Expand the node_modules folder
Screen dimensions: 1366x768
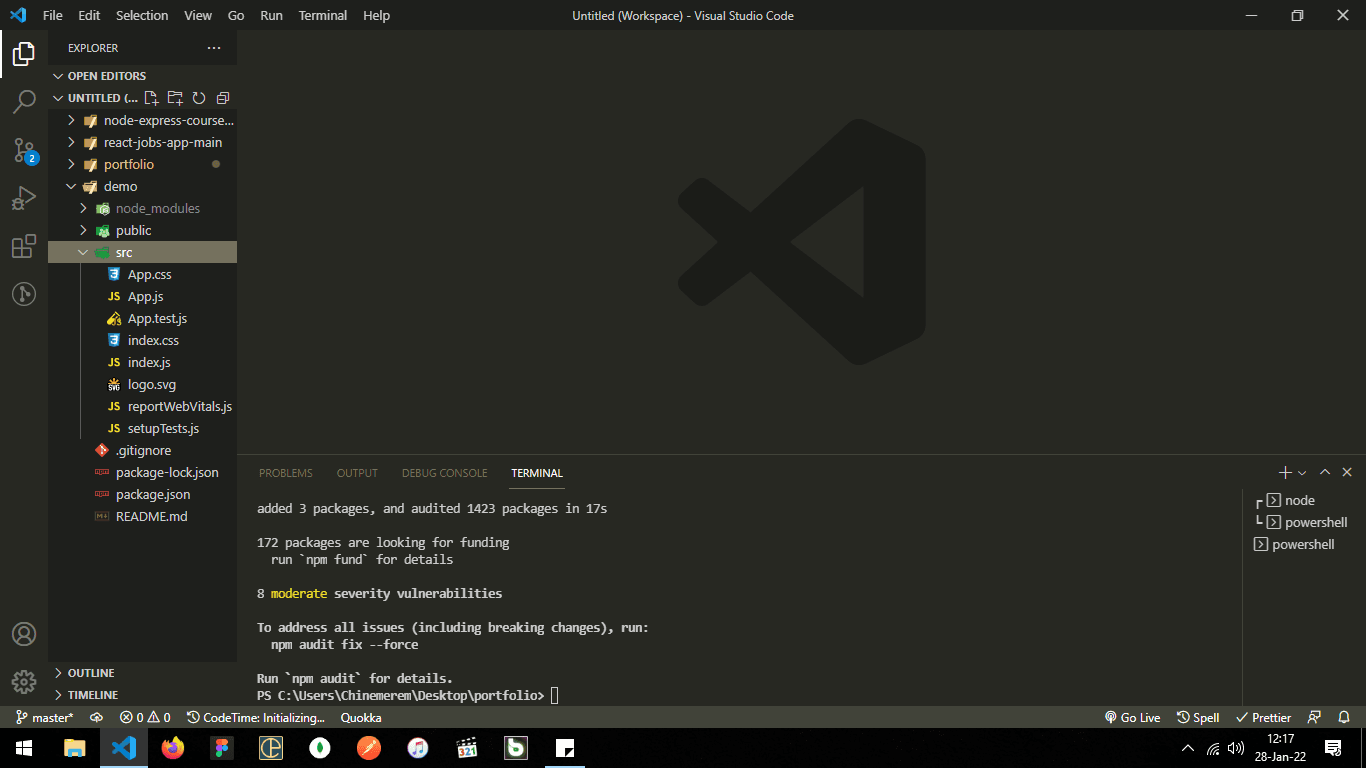coord(157,208)
